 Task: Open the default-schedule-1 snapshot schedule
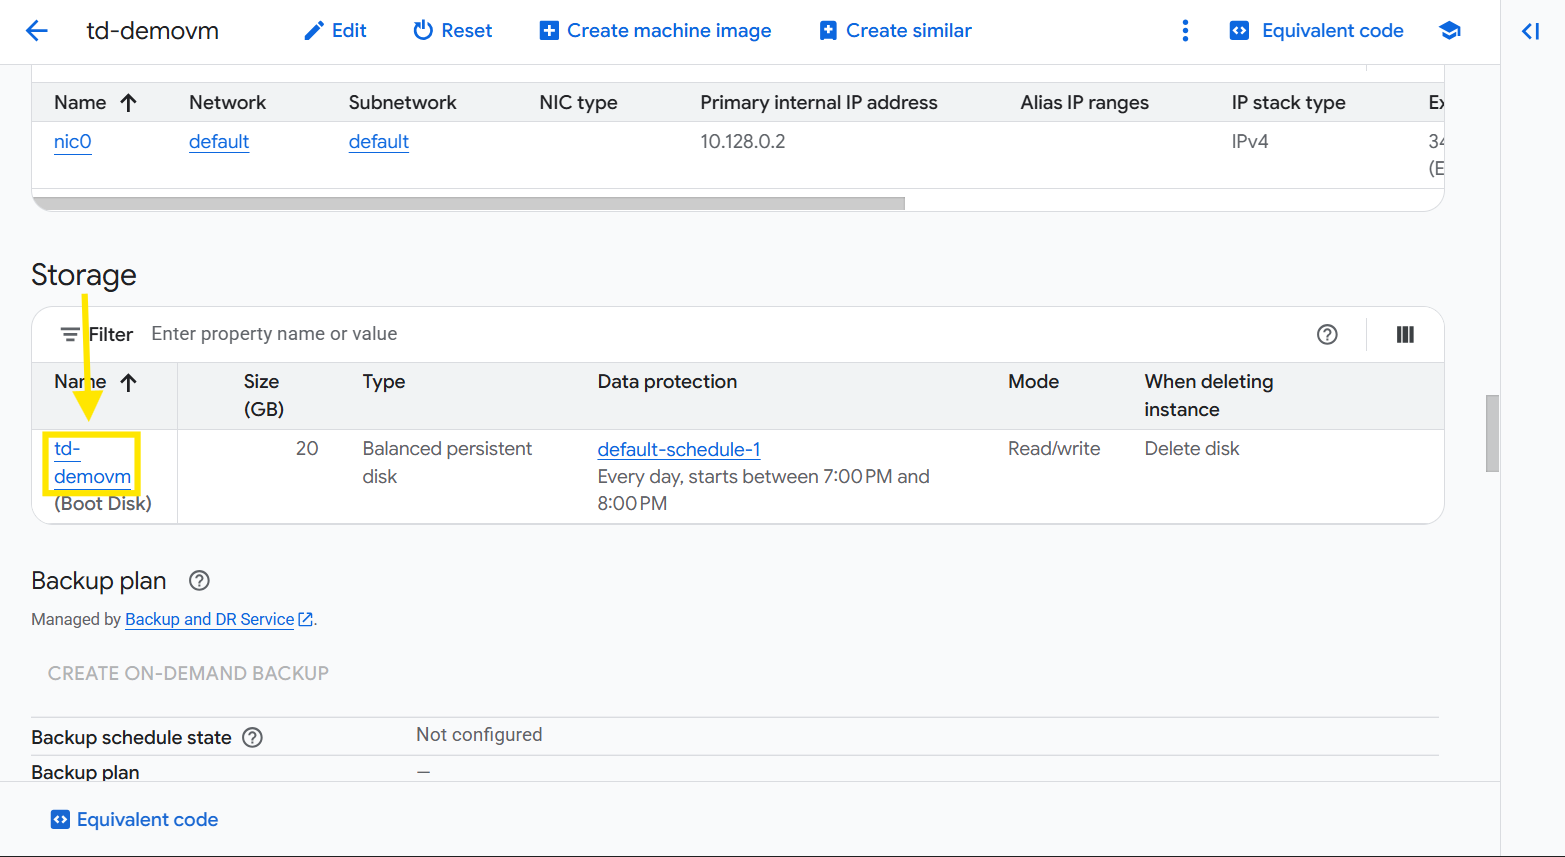click(678, 450)
